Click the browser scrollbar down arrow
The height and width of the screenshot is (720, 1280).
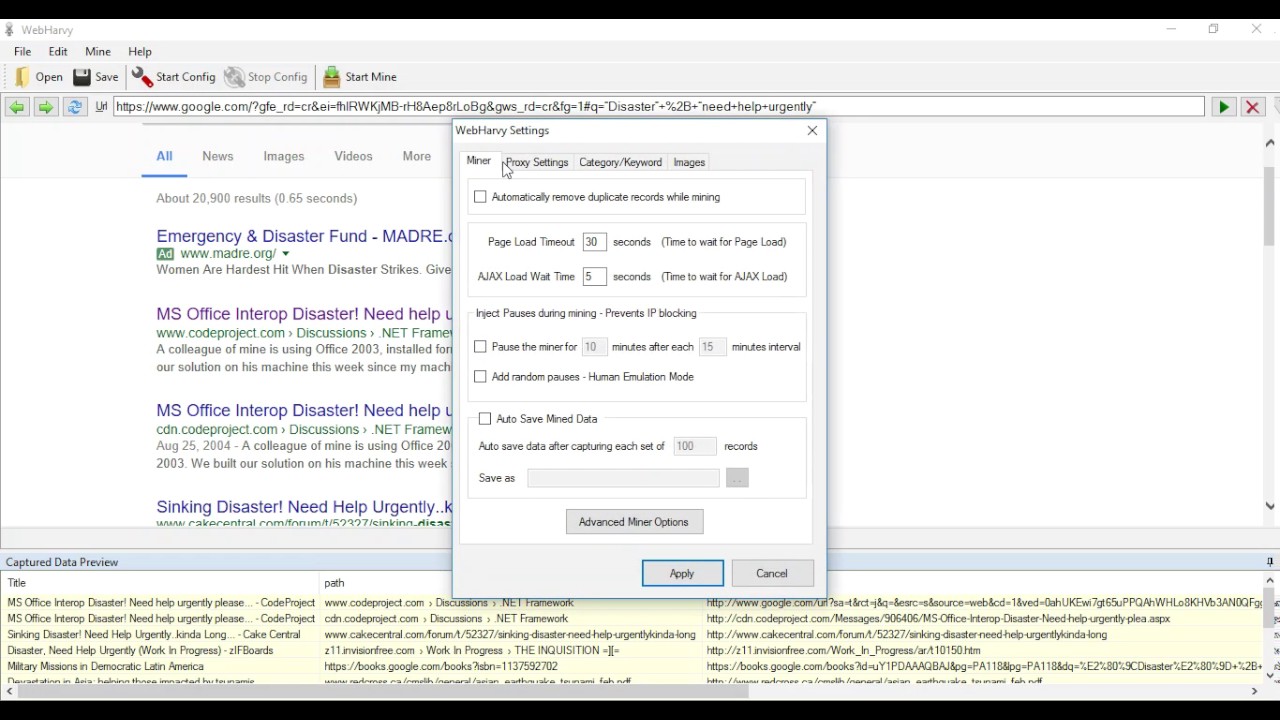pos(1270,507)
